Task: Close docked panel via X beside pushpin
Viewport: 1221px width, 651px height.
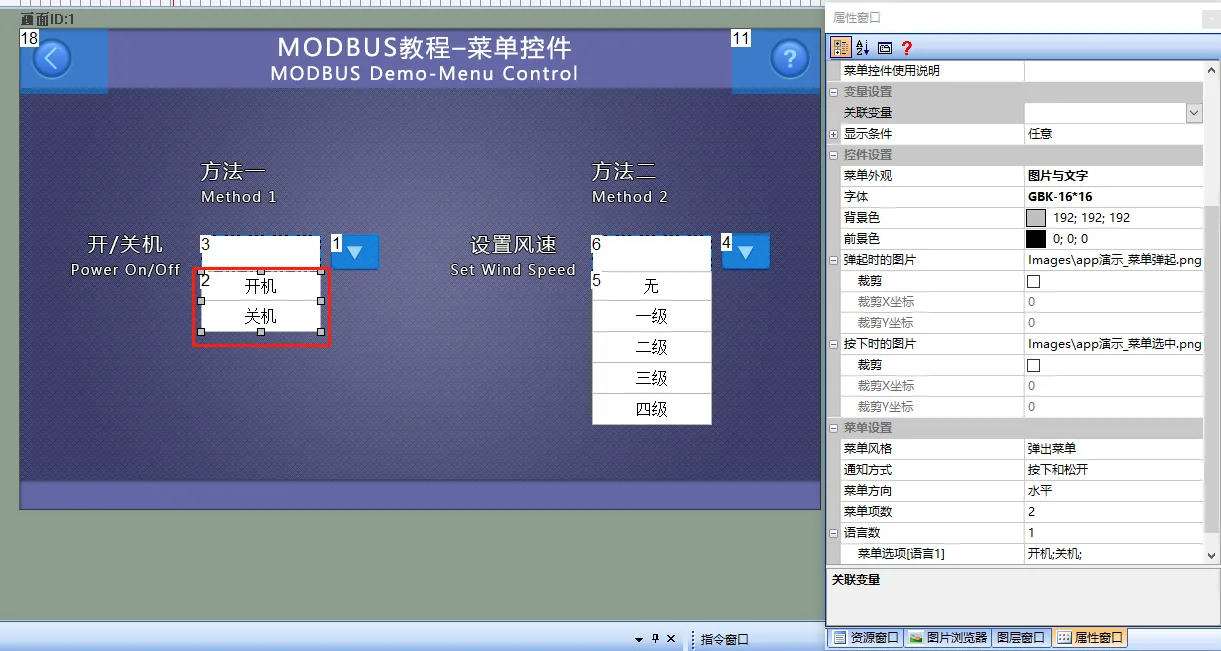Action: (671, 638)
